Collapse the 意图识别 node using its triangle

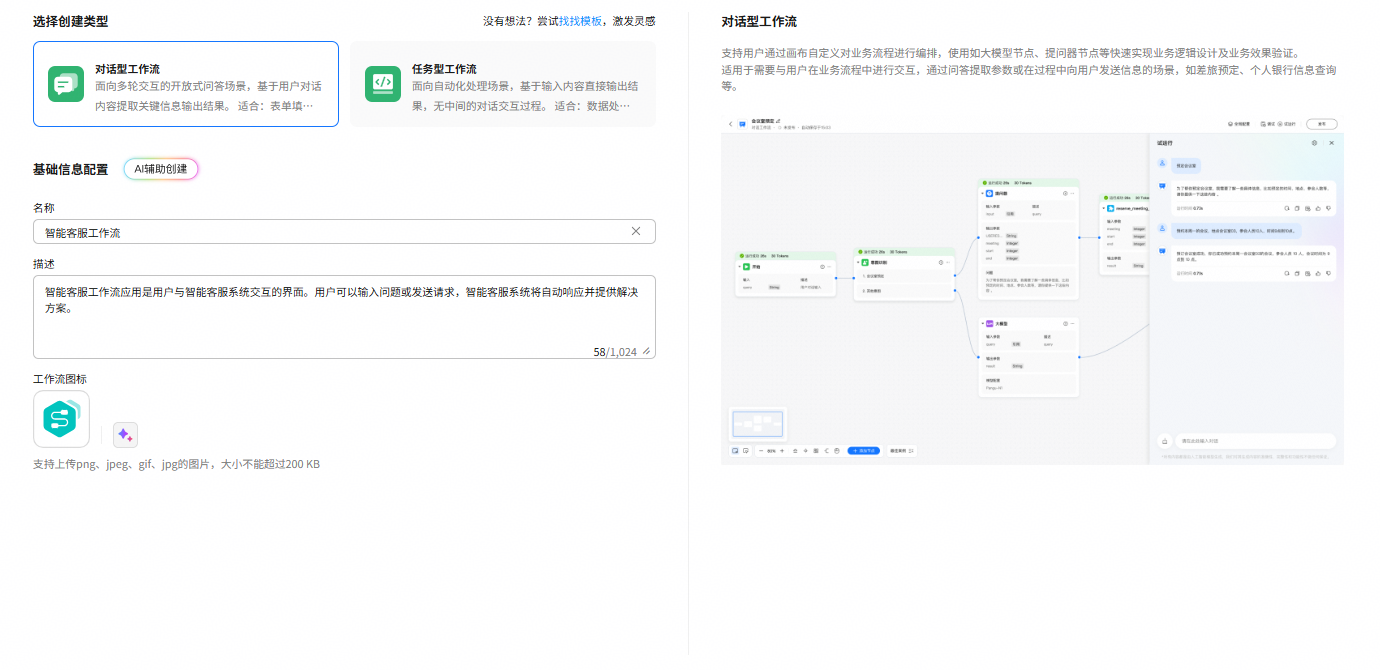point(858,263)
